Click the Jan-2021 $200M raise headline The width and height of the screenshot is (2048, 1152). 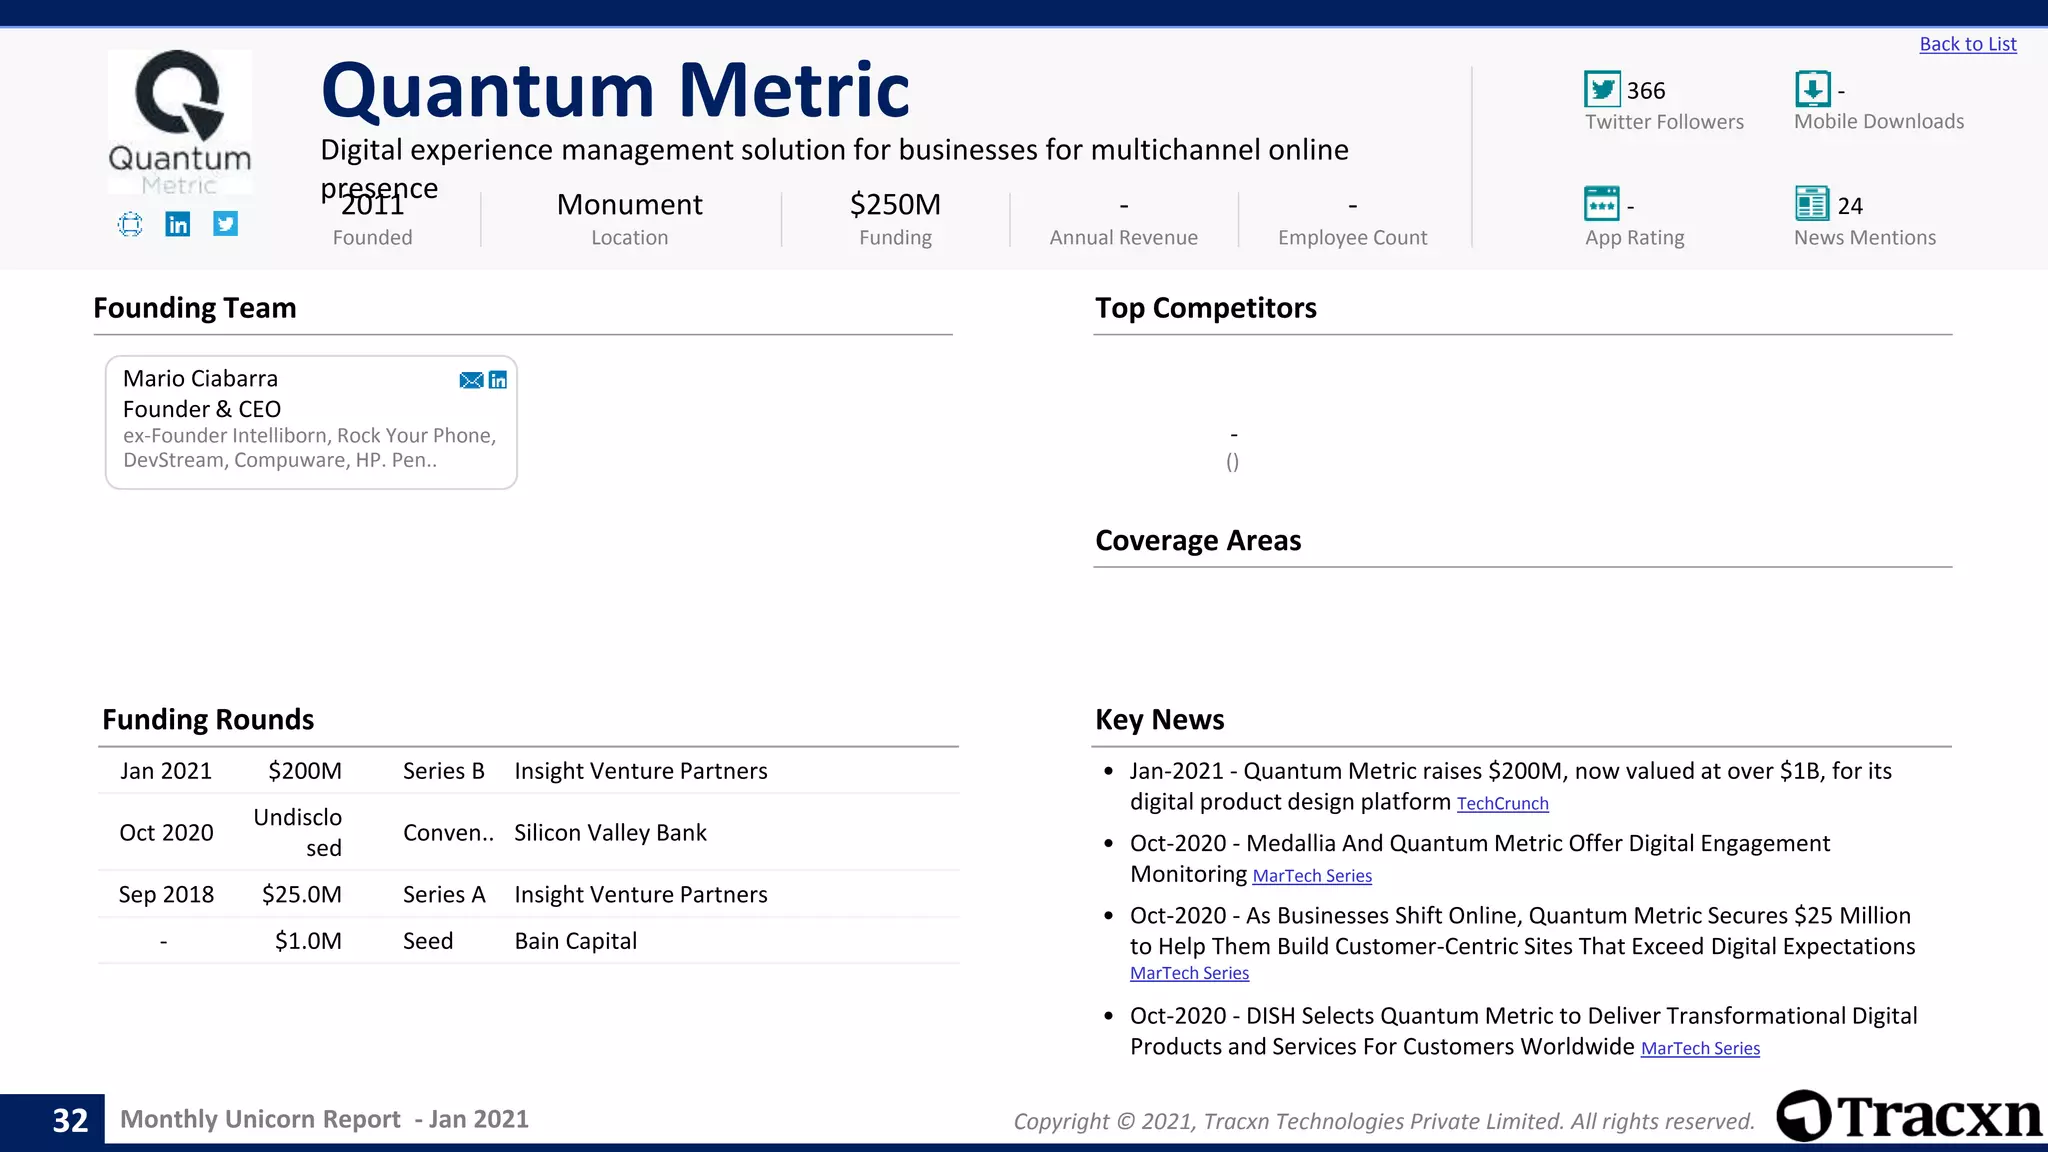(1511, 787)
